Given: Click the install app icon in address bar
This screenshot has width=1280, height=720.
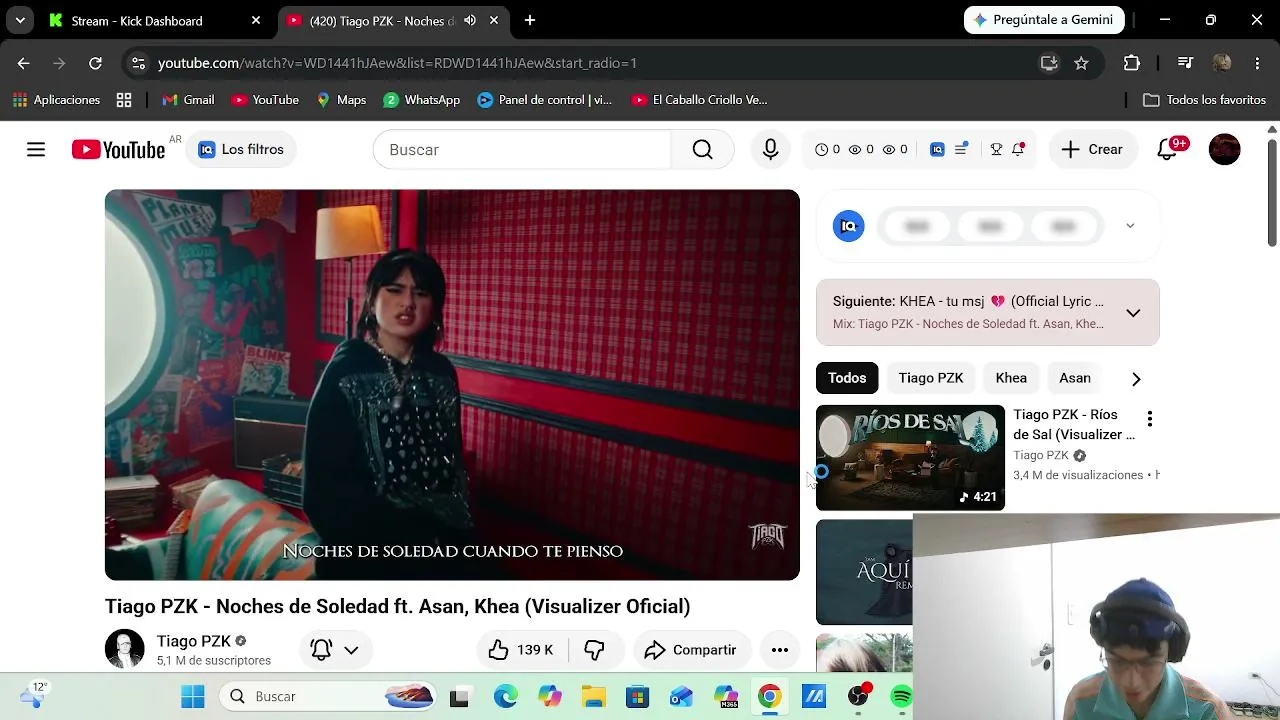Looking at the screenshot, I should [x=1049, y=63].
